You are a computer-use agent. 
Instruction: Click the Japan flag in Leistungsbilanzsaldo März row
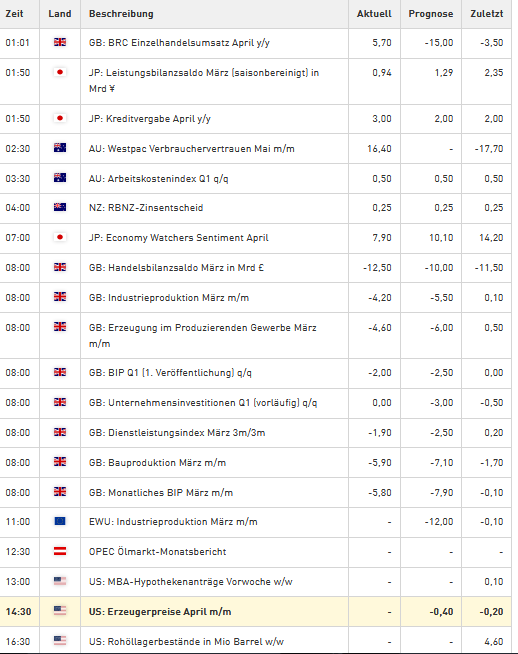[60, 72]
